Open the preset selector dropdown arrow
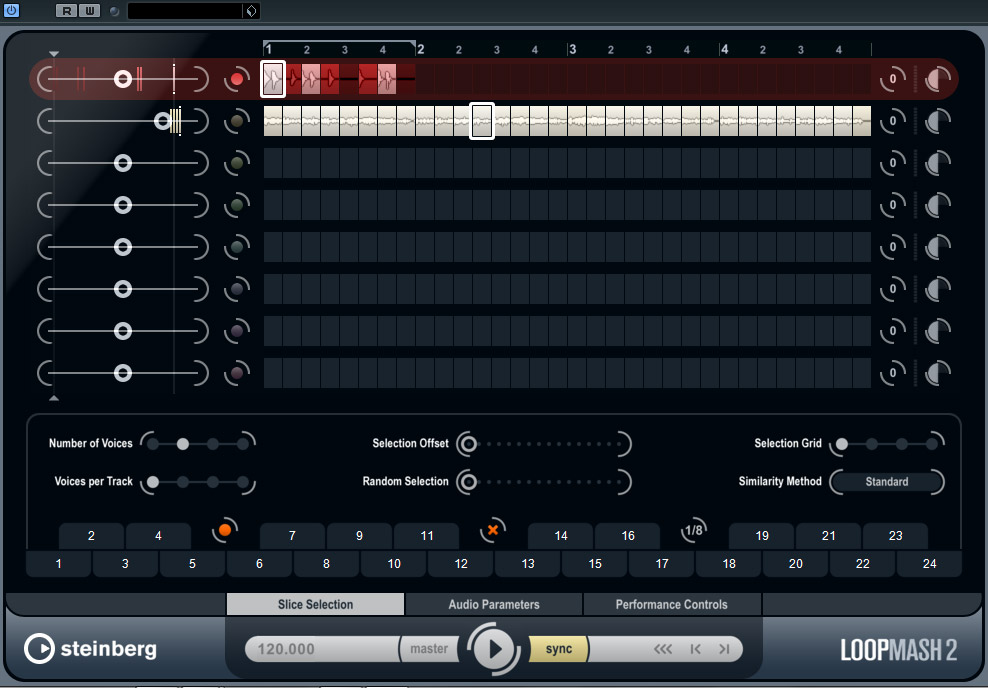 coord(251,11)
